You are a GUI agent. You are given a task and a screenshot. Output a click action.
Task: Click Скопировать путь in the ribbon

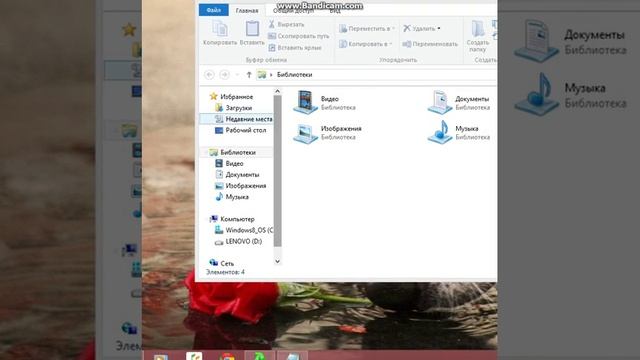299,36
